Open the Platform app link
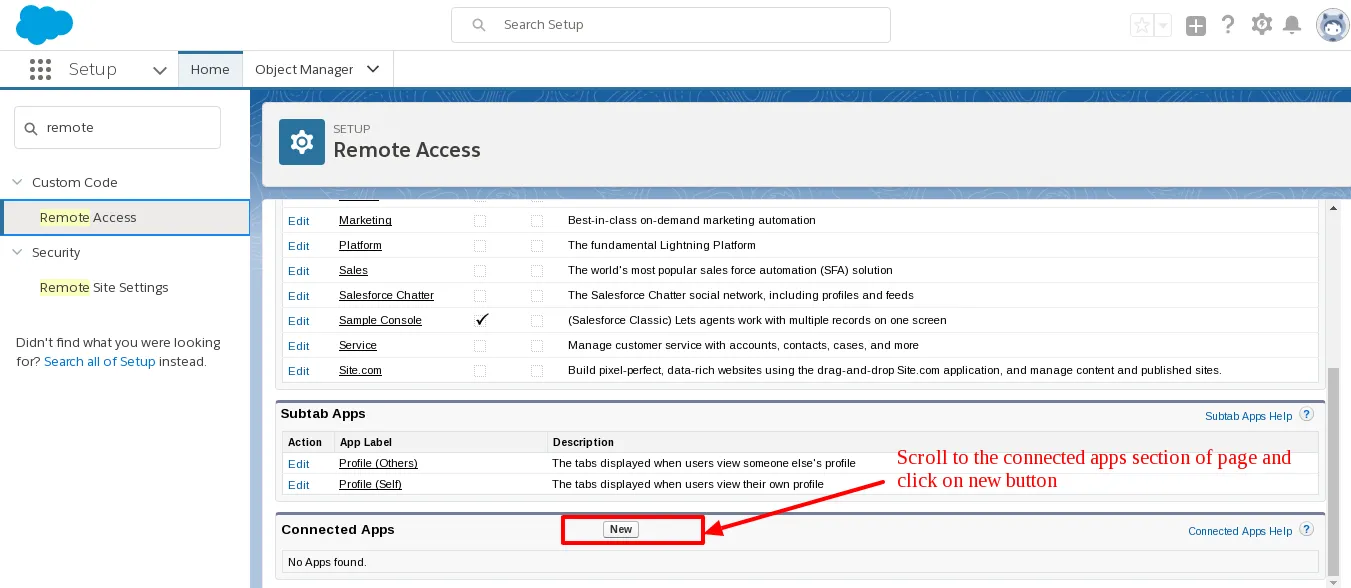Image resolution: width=1351 pixels, height=588 pixels. 360,245
